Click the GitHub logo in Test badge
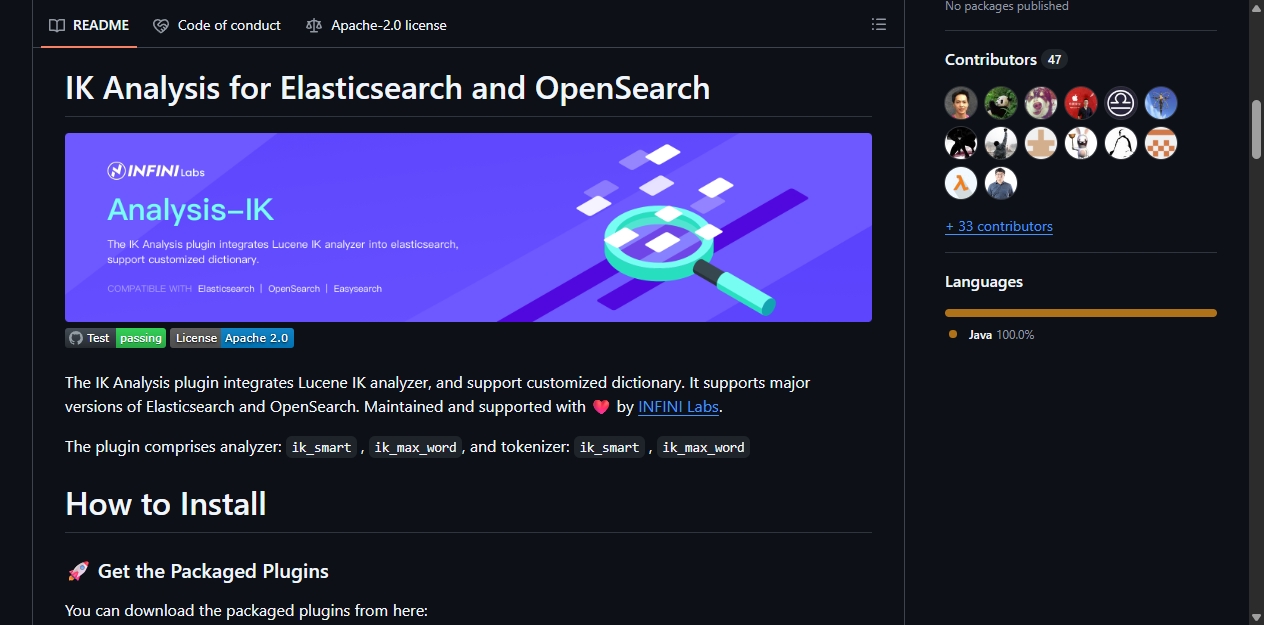1264x625 pixels. [76, 338]
